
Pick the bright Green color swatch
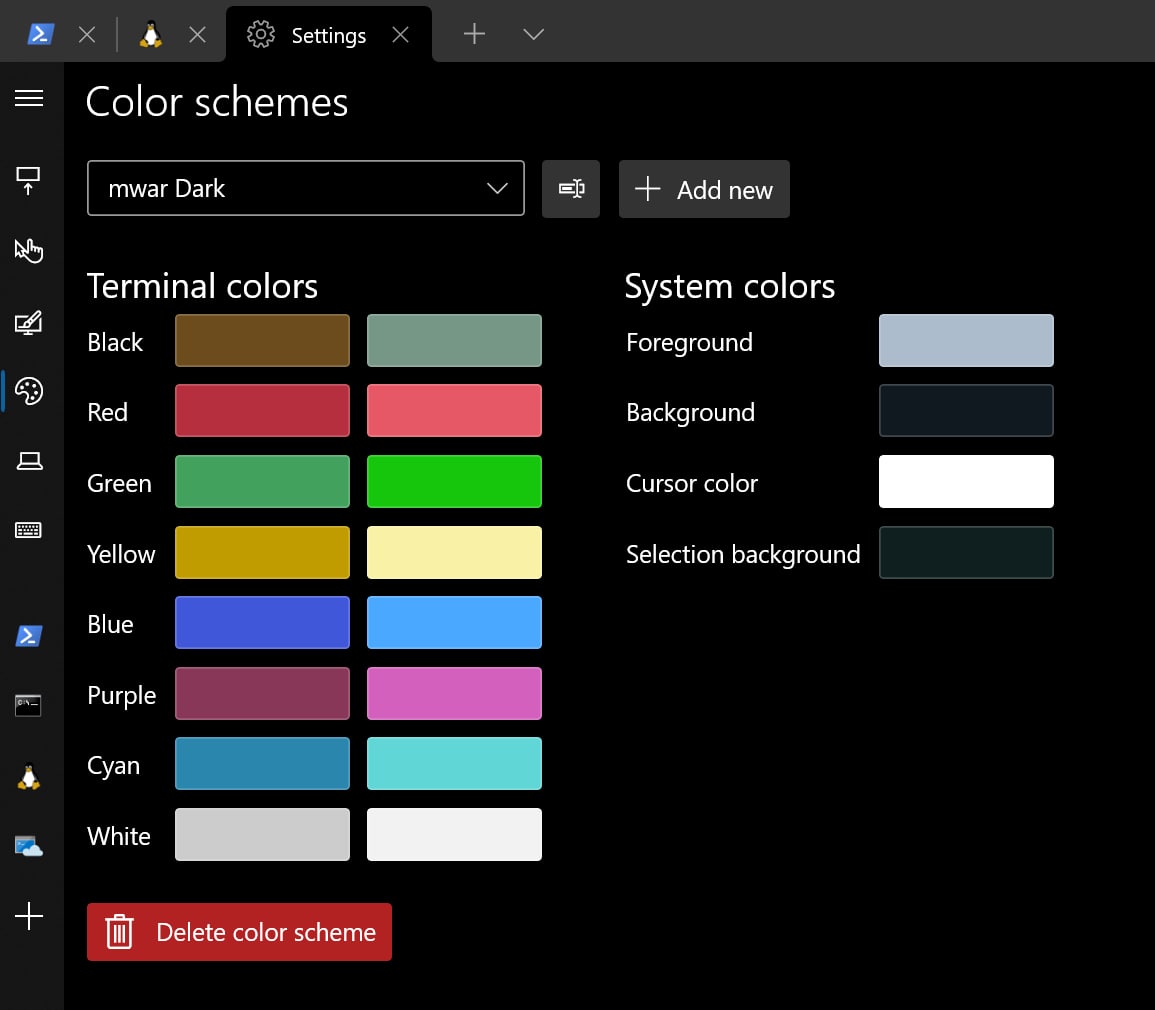click(454, 482)
